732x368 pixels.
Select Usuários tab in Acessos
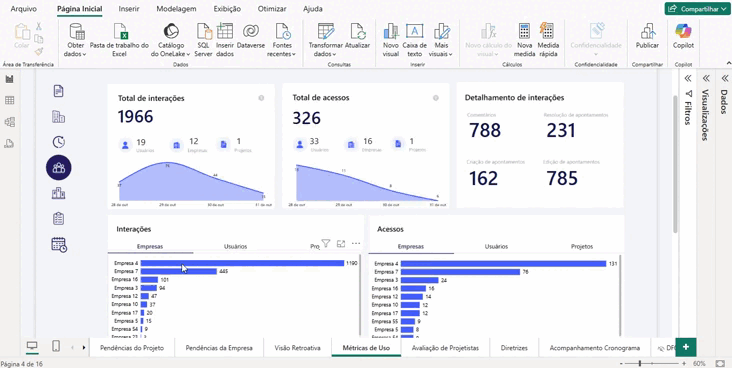pyautogui.click(x=496, y=247)
